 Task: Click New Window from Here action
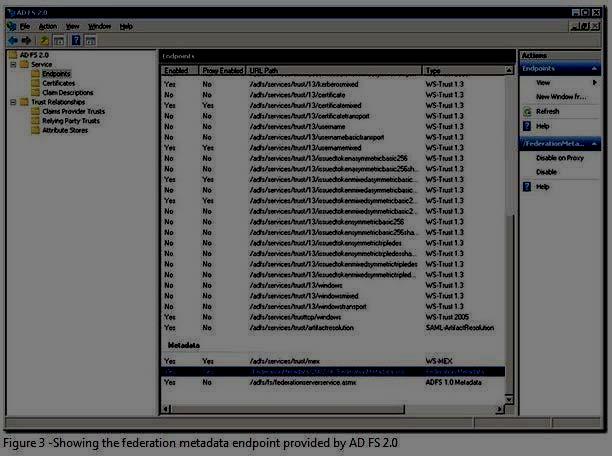pyautogui.click(x=561, y=97)
